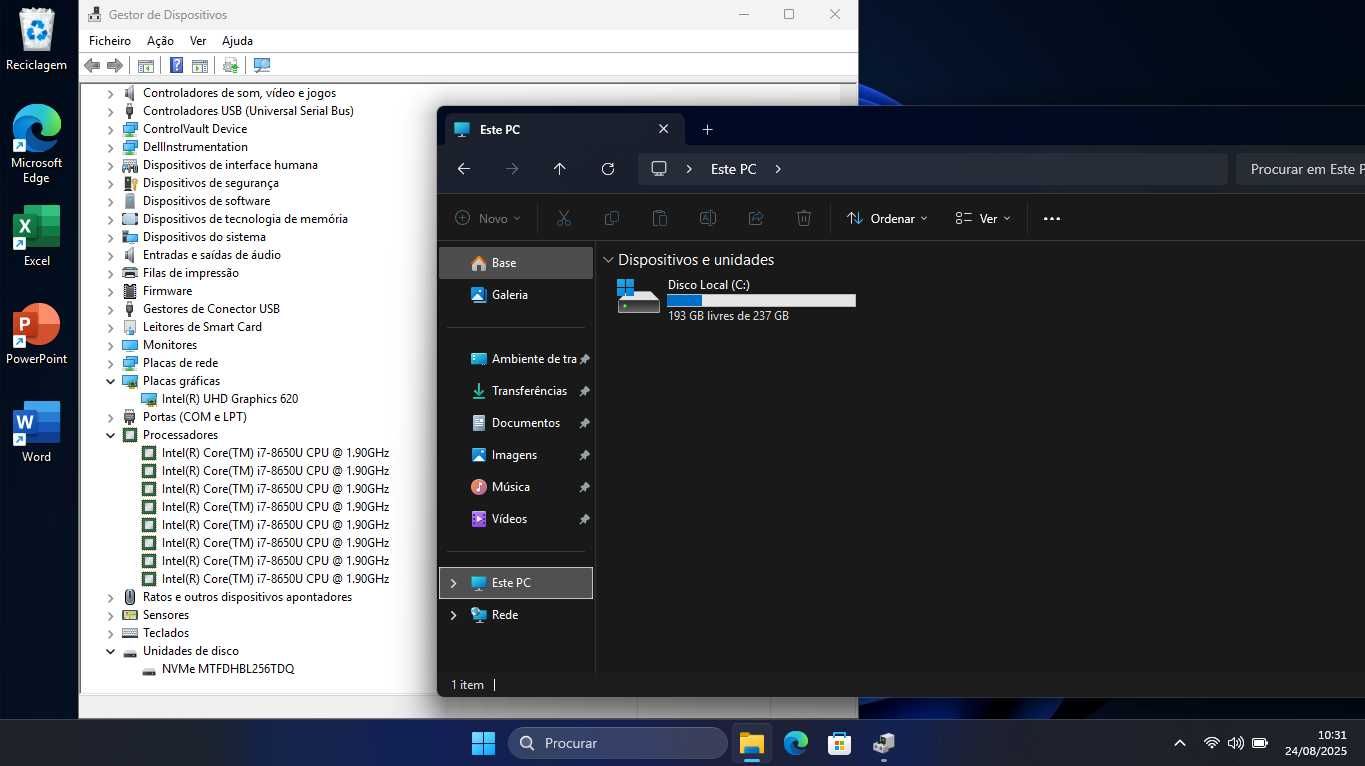The height and width of the screenshot is (766, 1365).
Task: Open a new Explorer tab with plus
Action: point(707,130)
